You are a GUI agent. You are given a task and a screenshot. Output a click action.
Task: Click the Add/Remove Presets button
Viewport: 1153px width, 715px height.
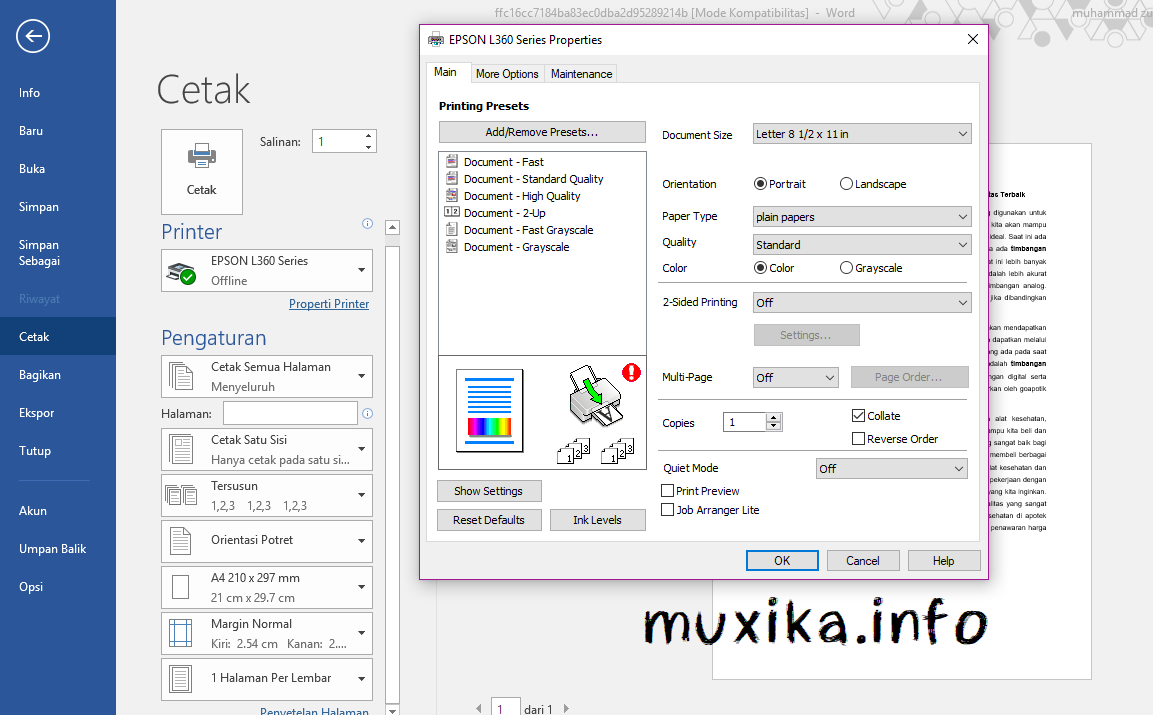point(542,132)
